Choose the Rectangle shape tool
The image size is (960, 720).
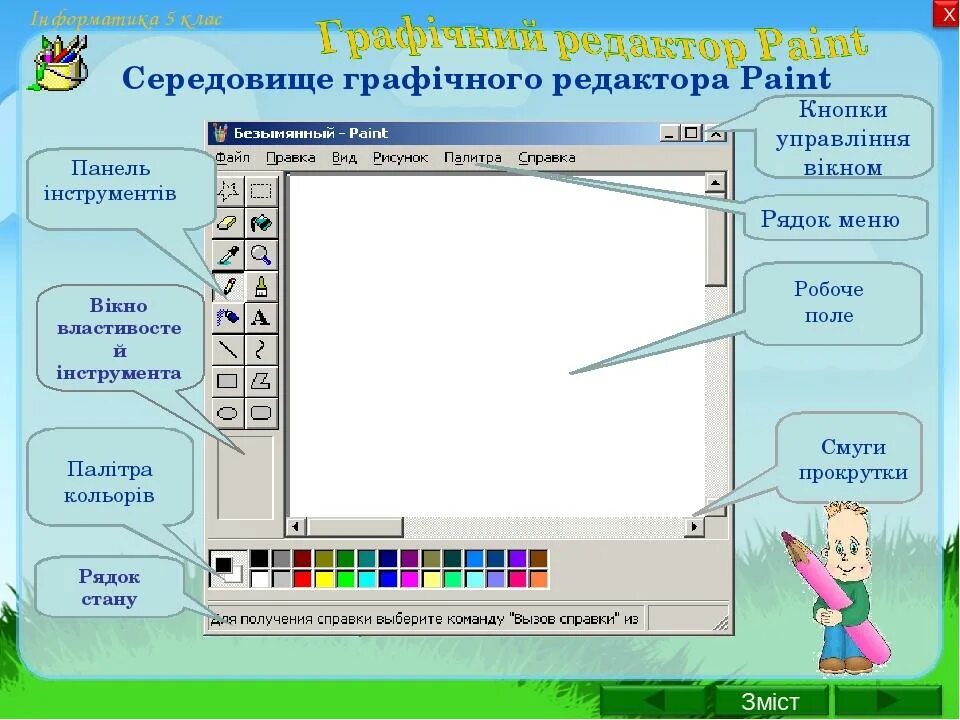pyautogui.click(x=228, y=381)
